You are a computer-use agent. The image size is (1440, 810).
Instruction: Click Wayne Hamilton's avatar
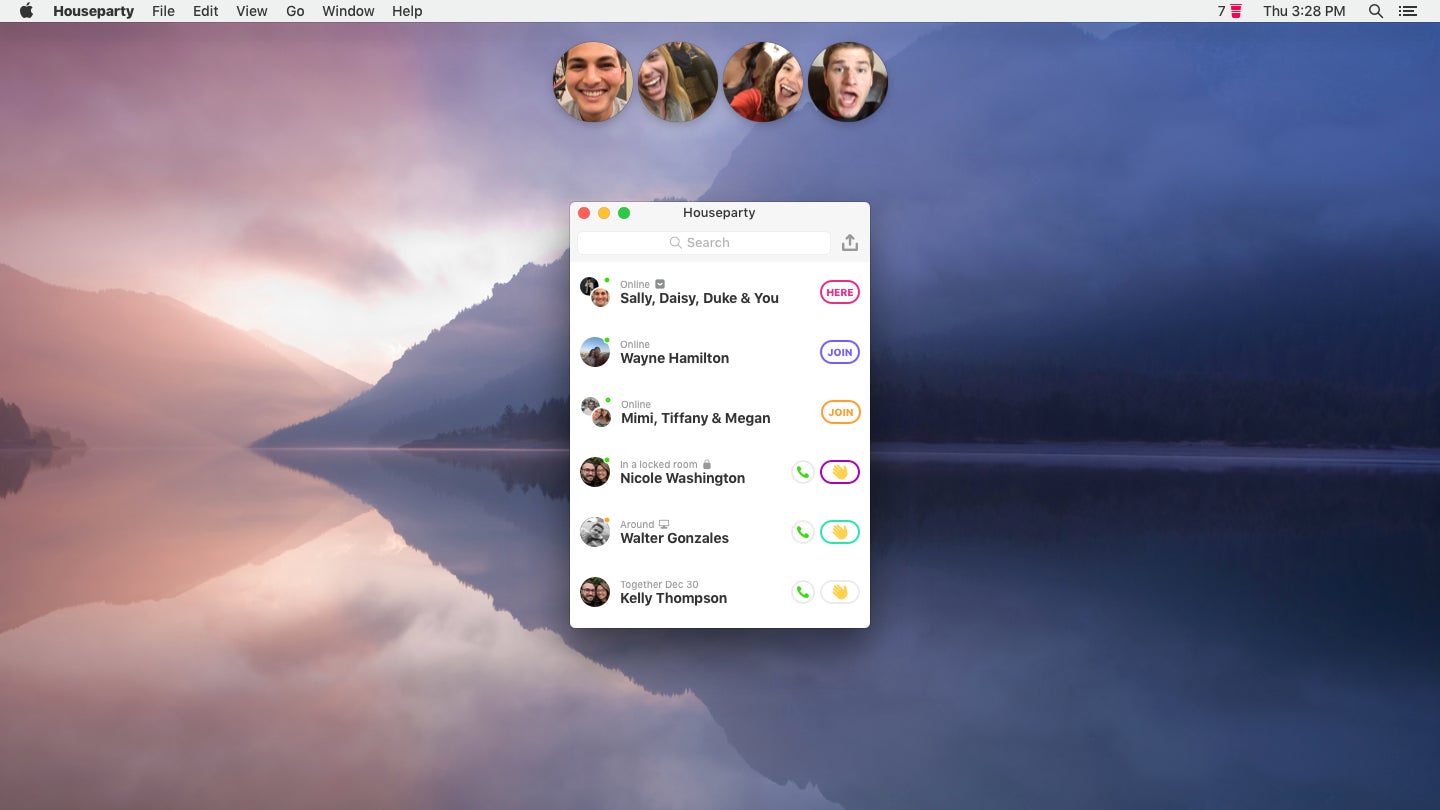(595, 352)
